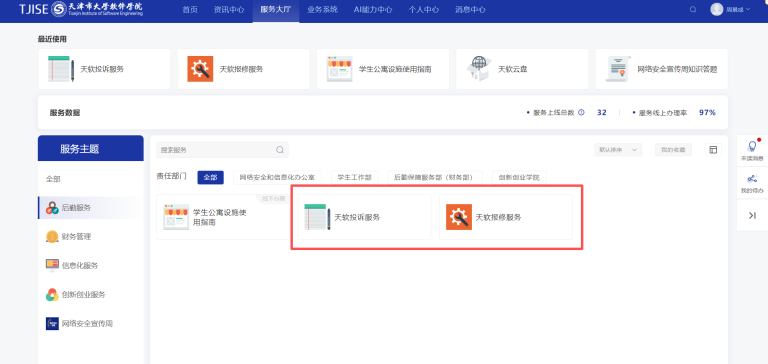Select 创新创业服务 colorful icon in sidebar

tap(52, 294)
